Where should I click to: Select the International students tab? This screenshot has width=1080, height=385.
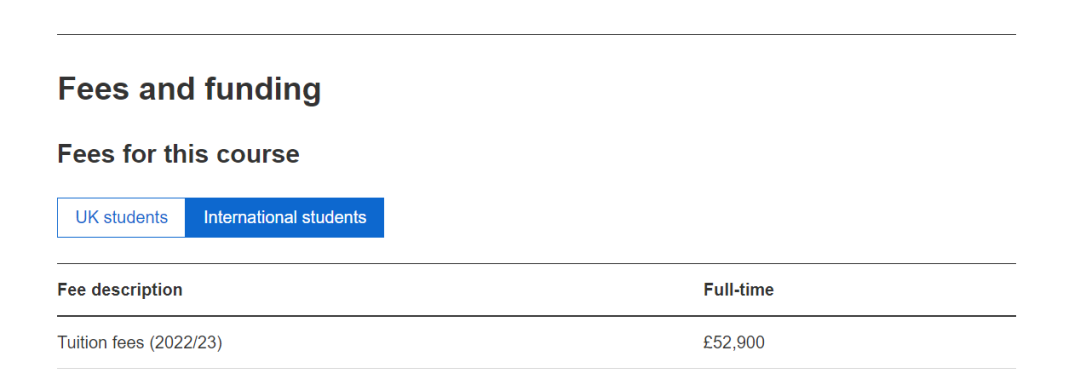(284, 218)
